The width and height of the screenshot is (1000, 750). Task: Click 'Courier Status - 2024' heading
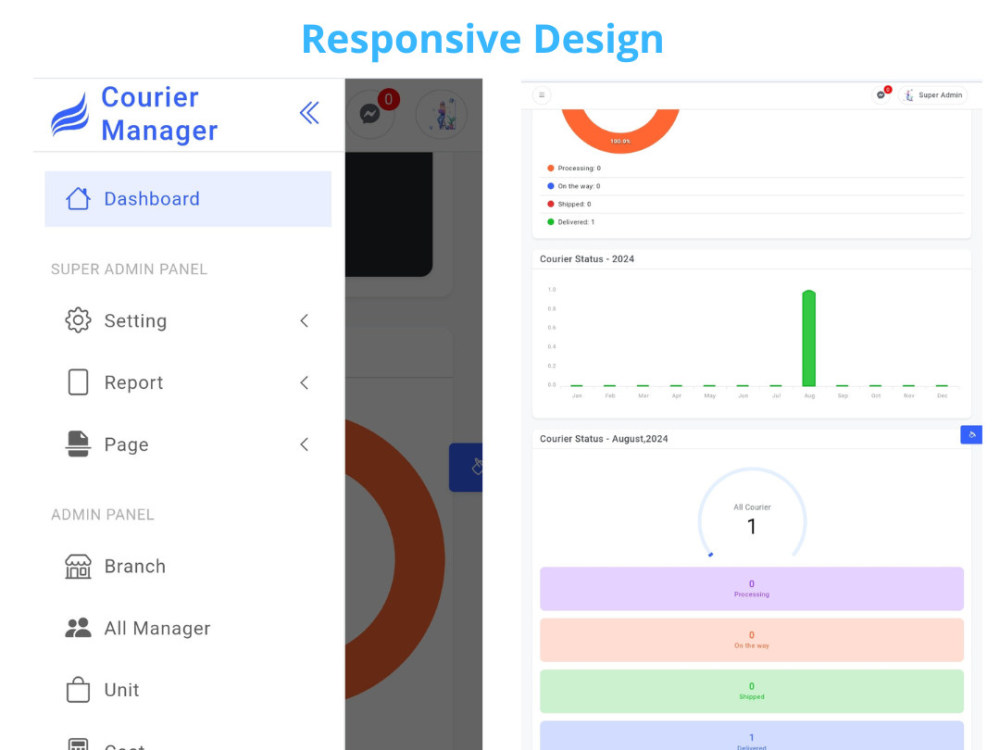(x=587, y=259)
